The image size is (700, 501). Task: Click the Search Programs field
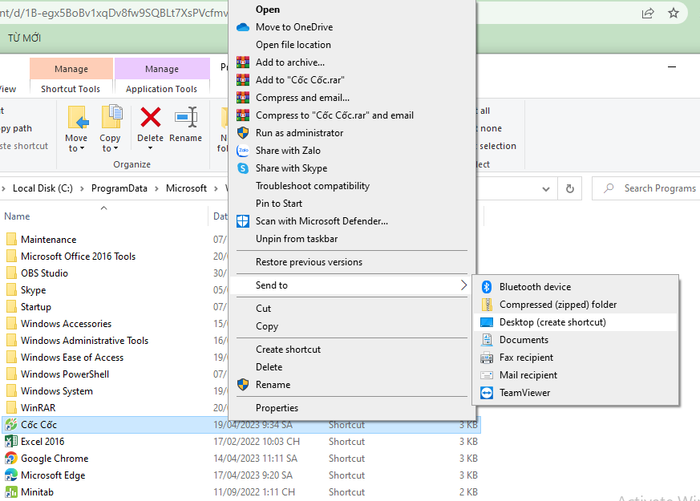646,188
